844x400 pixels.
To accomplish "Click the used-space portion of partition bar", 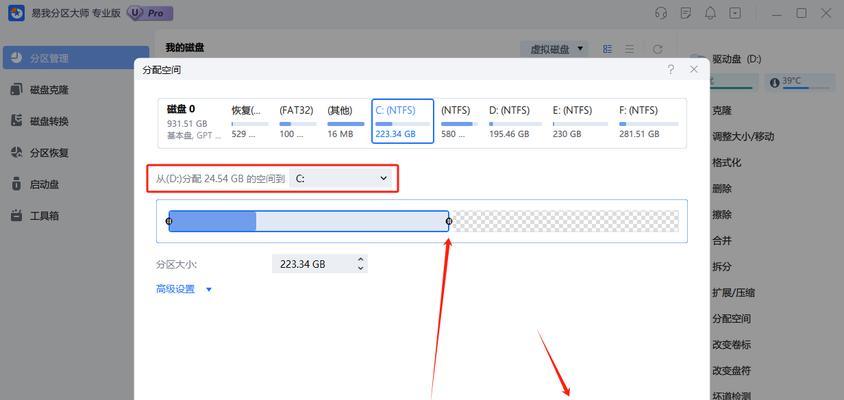I will [213, 221].
